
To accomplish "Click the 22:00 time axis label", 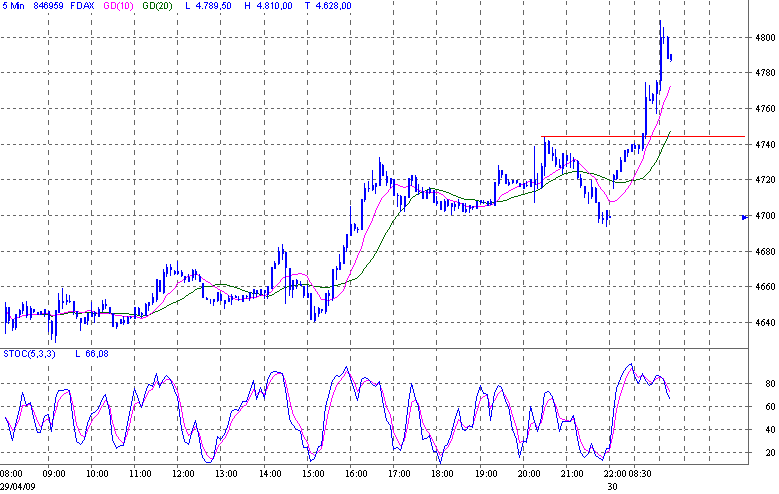I will (x=616, y=474).
